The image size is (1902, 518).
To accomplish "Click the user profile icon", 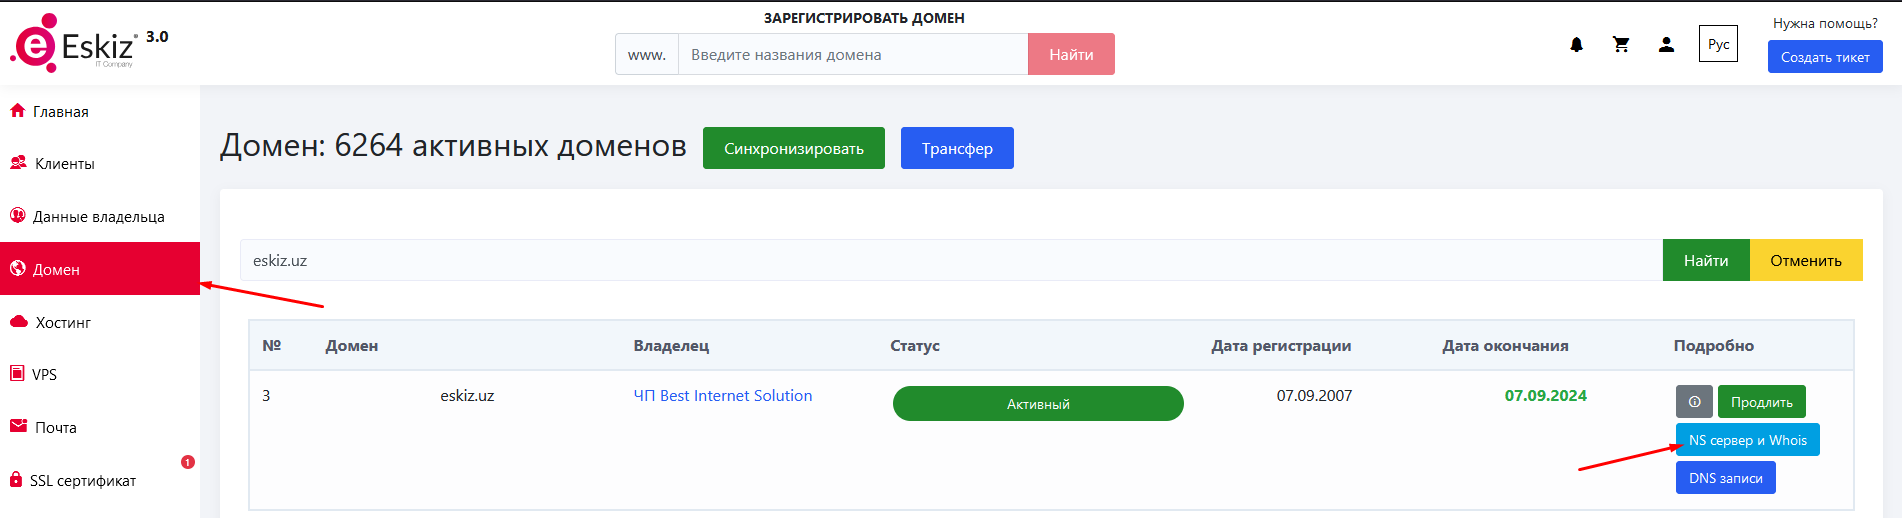I will click(x=1666, y=45).
